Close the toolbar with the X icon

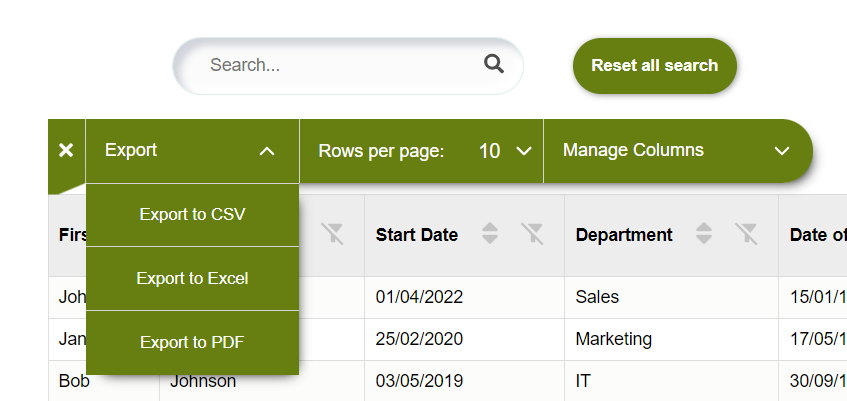(66, 150)
